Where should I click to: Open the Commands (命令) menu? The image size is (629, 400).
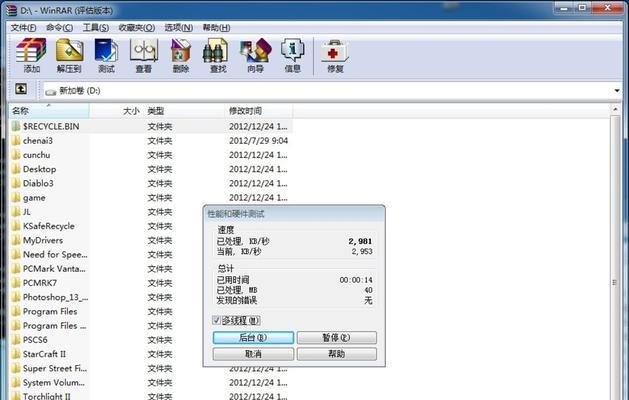point(59,27)
